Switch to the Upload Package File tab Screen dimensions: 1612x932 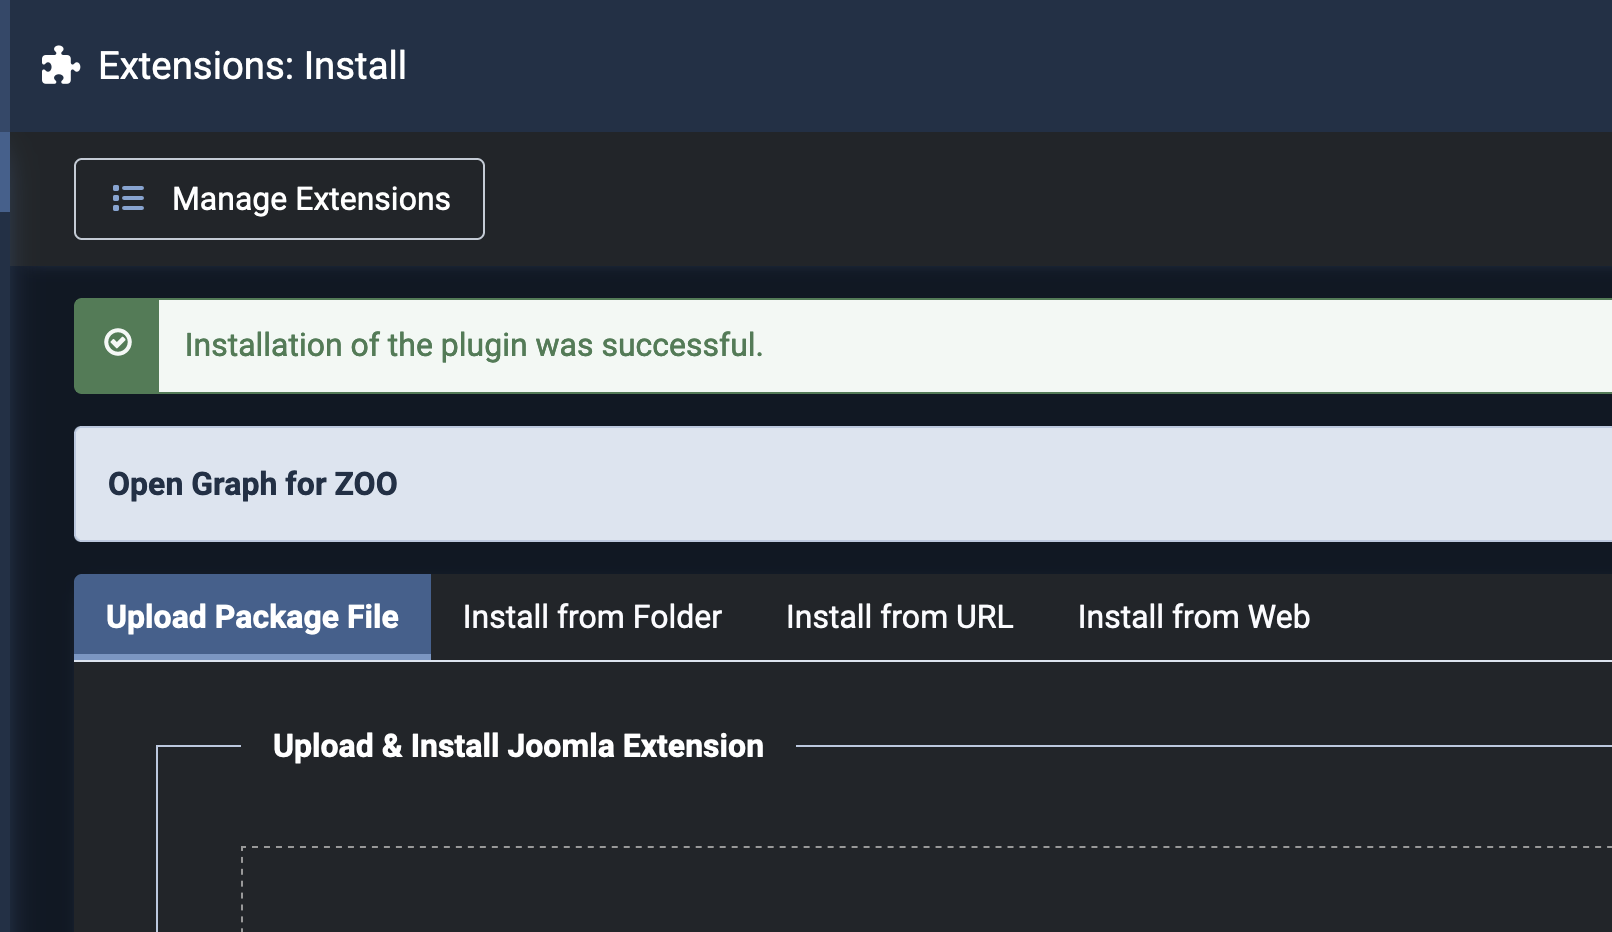point(252,617)
